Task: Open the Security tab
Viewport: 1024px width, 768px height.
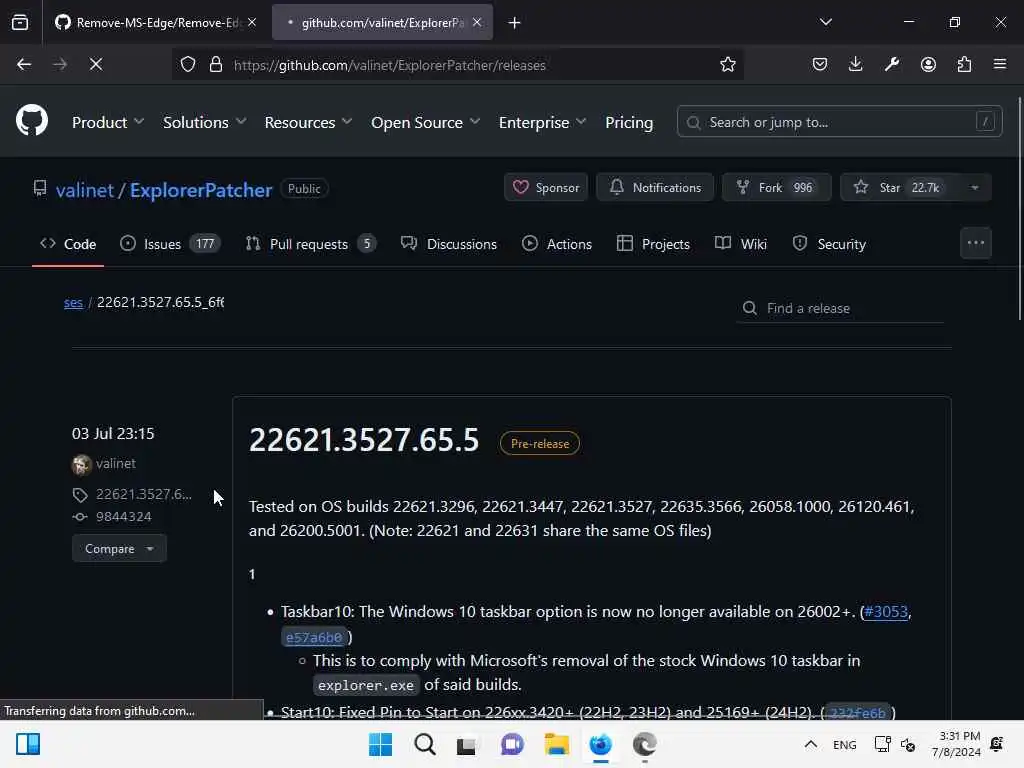Action: 829,244
